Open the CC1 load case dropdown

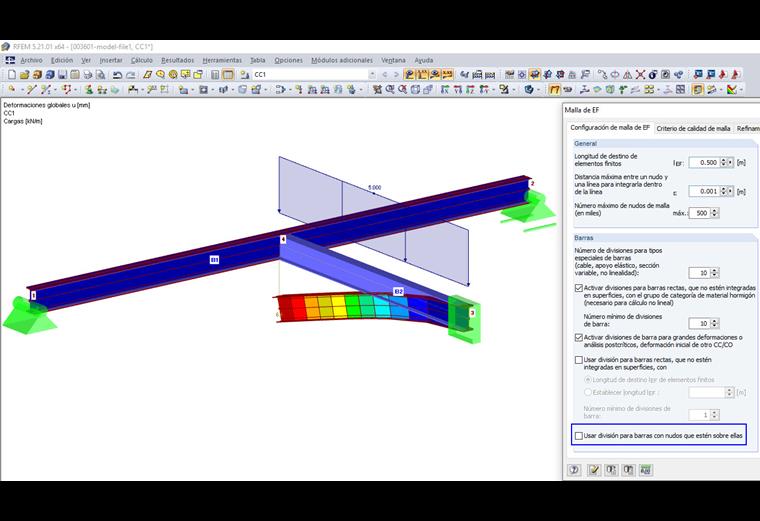coord(372,75)
